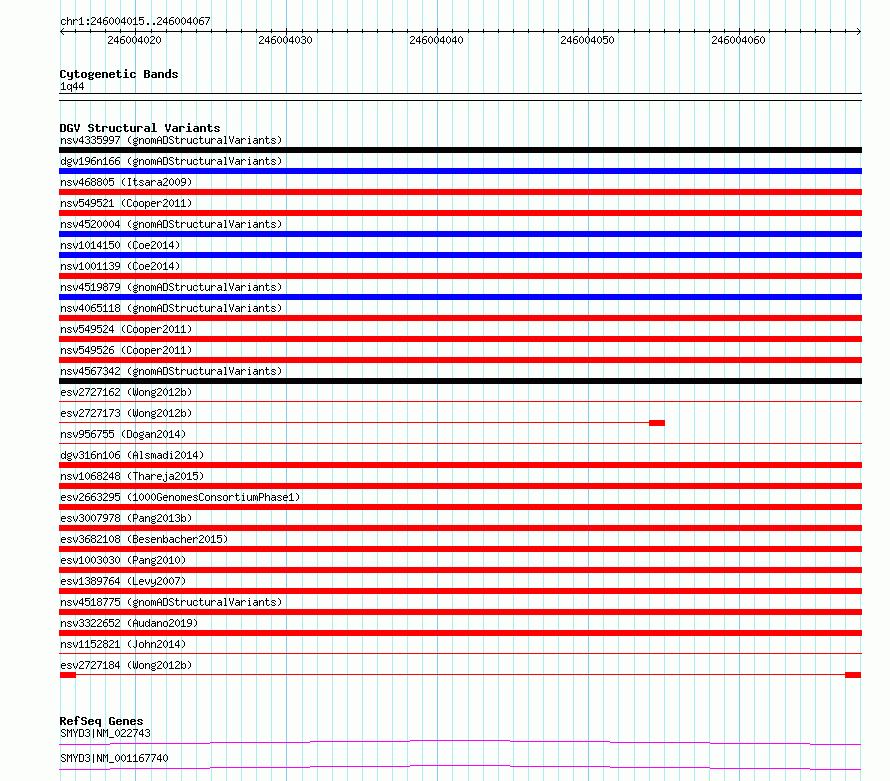Viewport: 890px width, 781px height.
Task: Click the DGV Structural Variants heading
Action: coord(140,128)
